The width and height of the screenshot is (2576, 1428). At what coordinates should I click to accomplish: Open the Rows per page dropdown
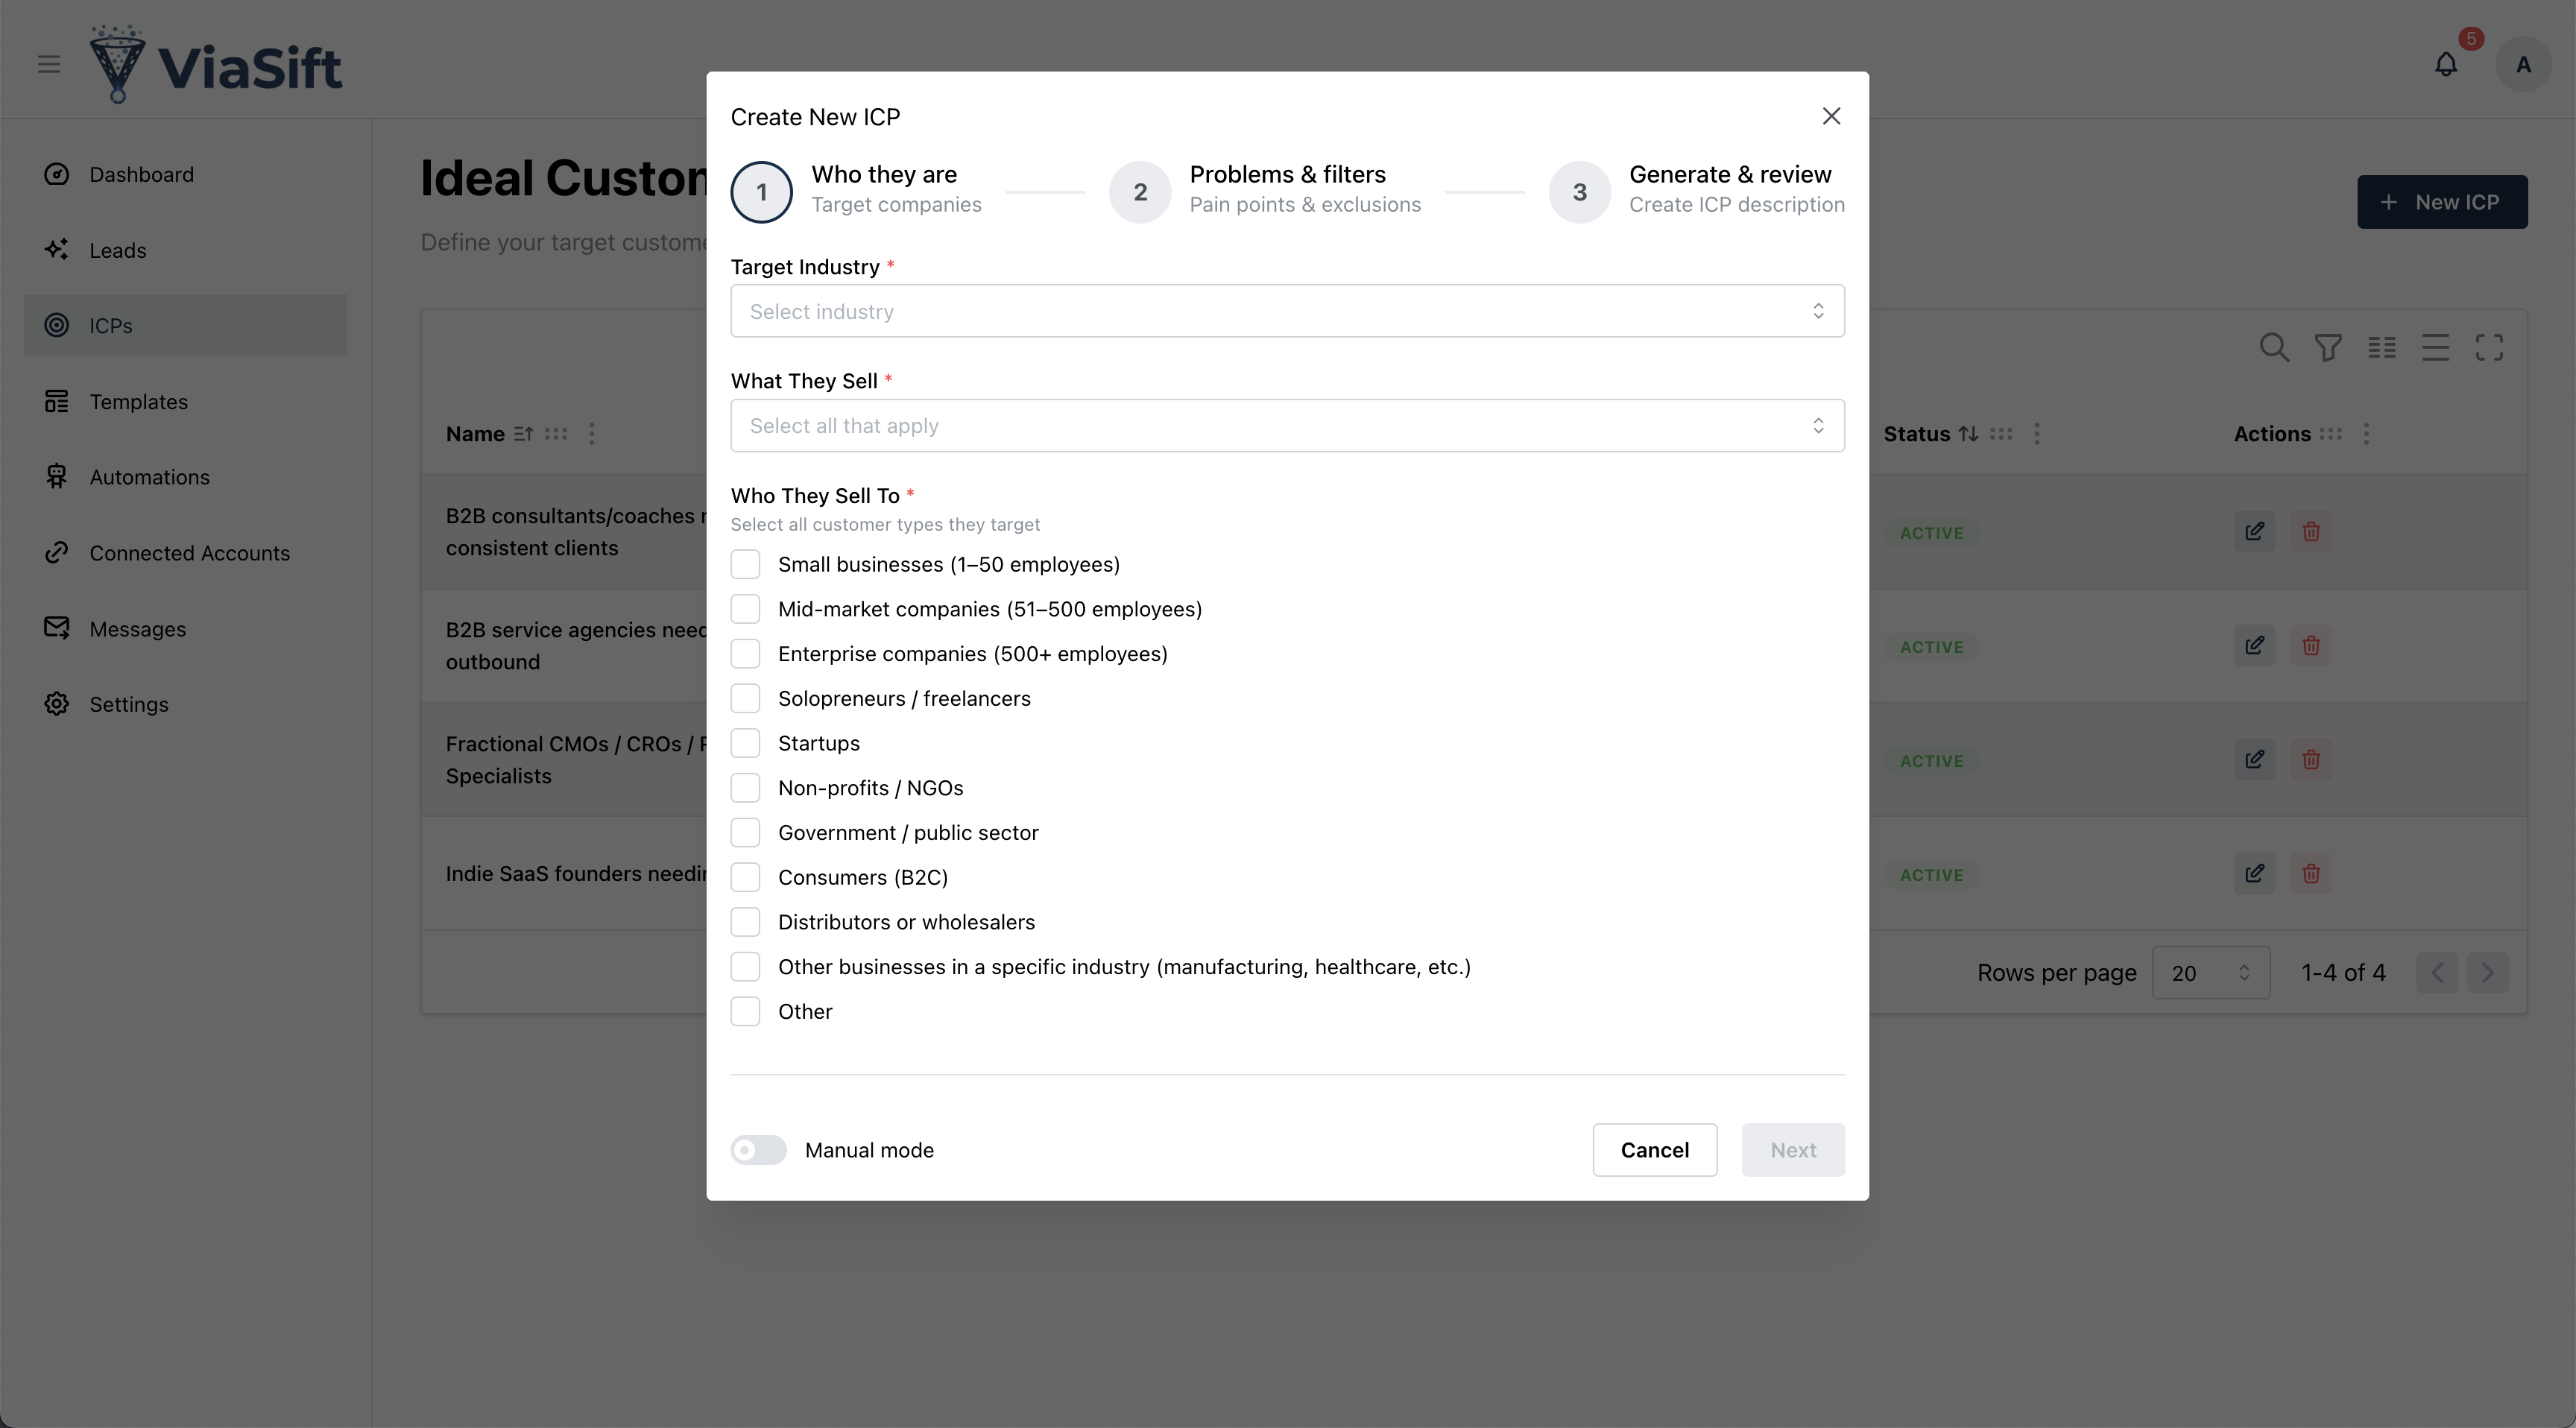2210,973
